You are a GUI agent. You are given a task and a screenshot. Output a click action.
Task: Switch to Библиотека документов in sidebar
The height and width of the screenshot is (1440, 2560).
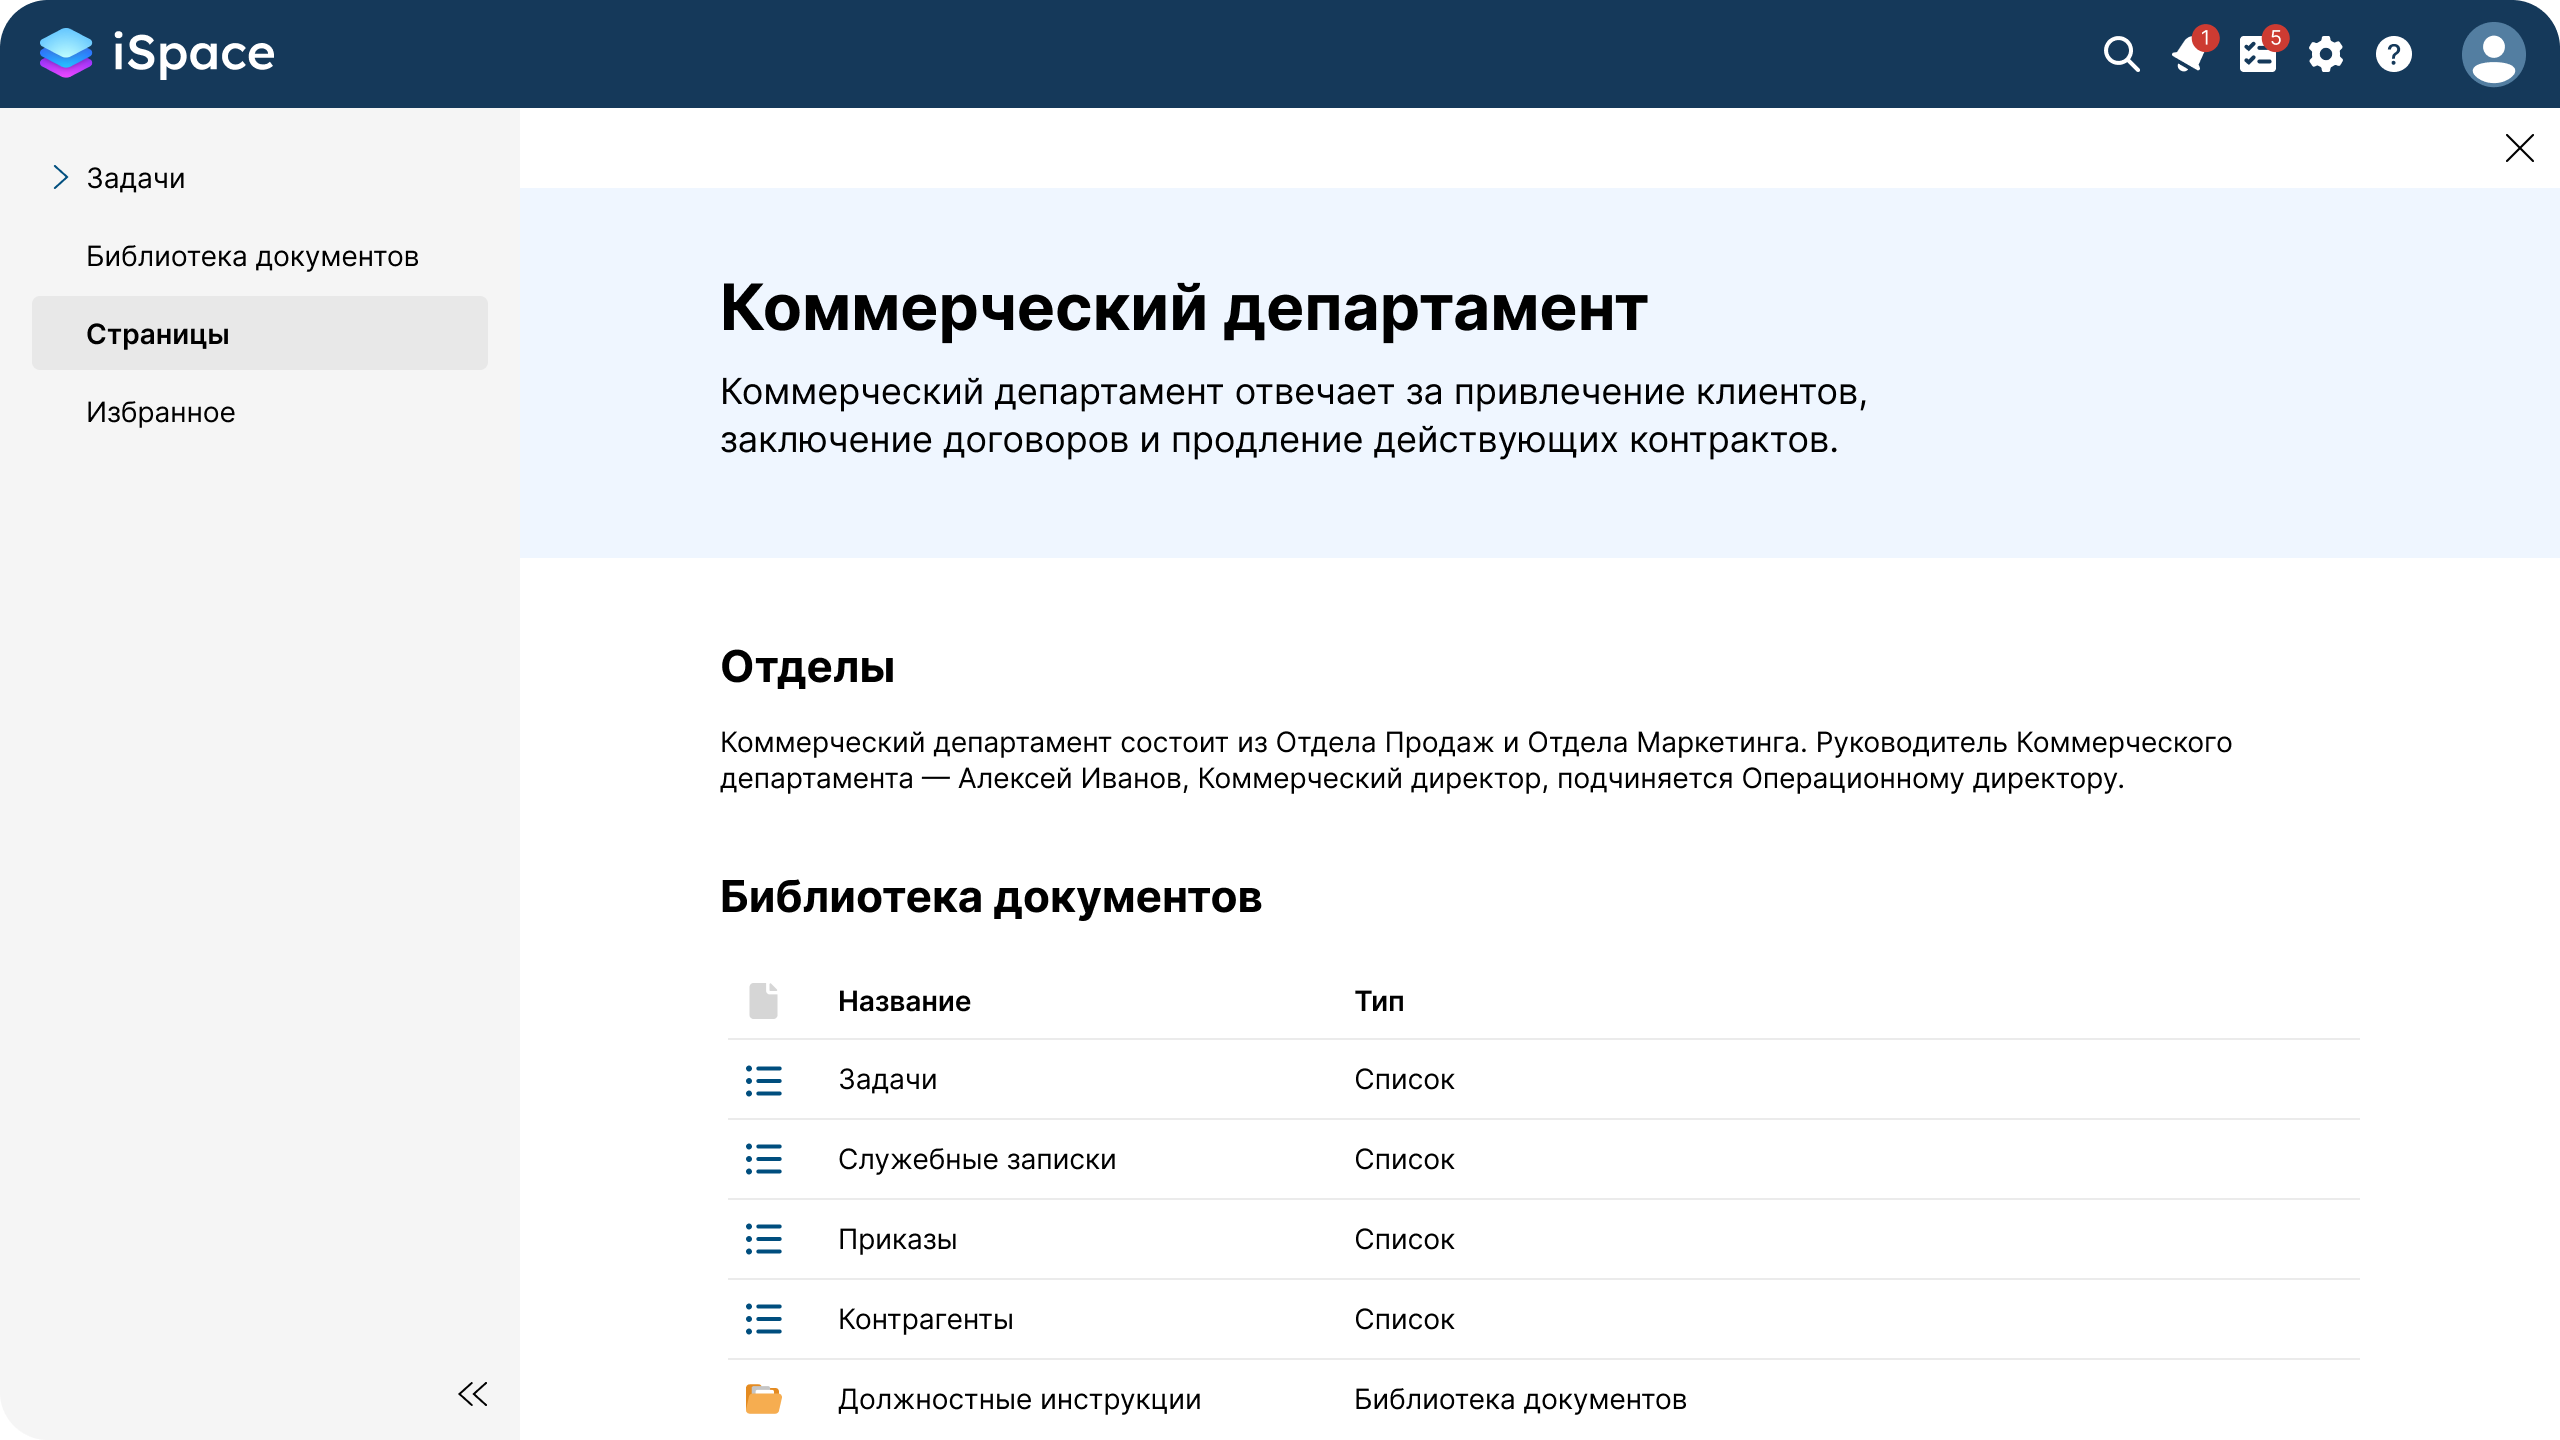[253, 256]
